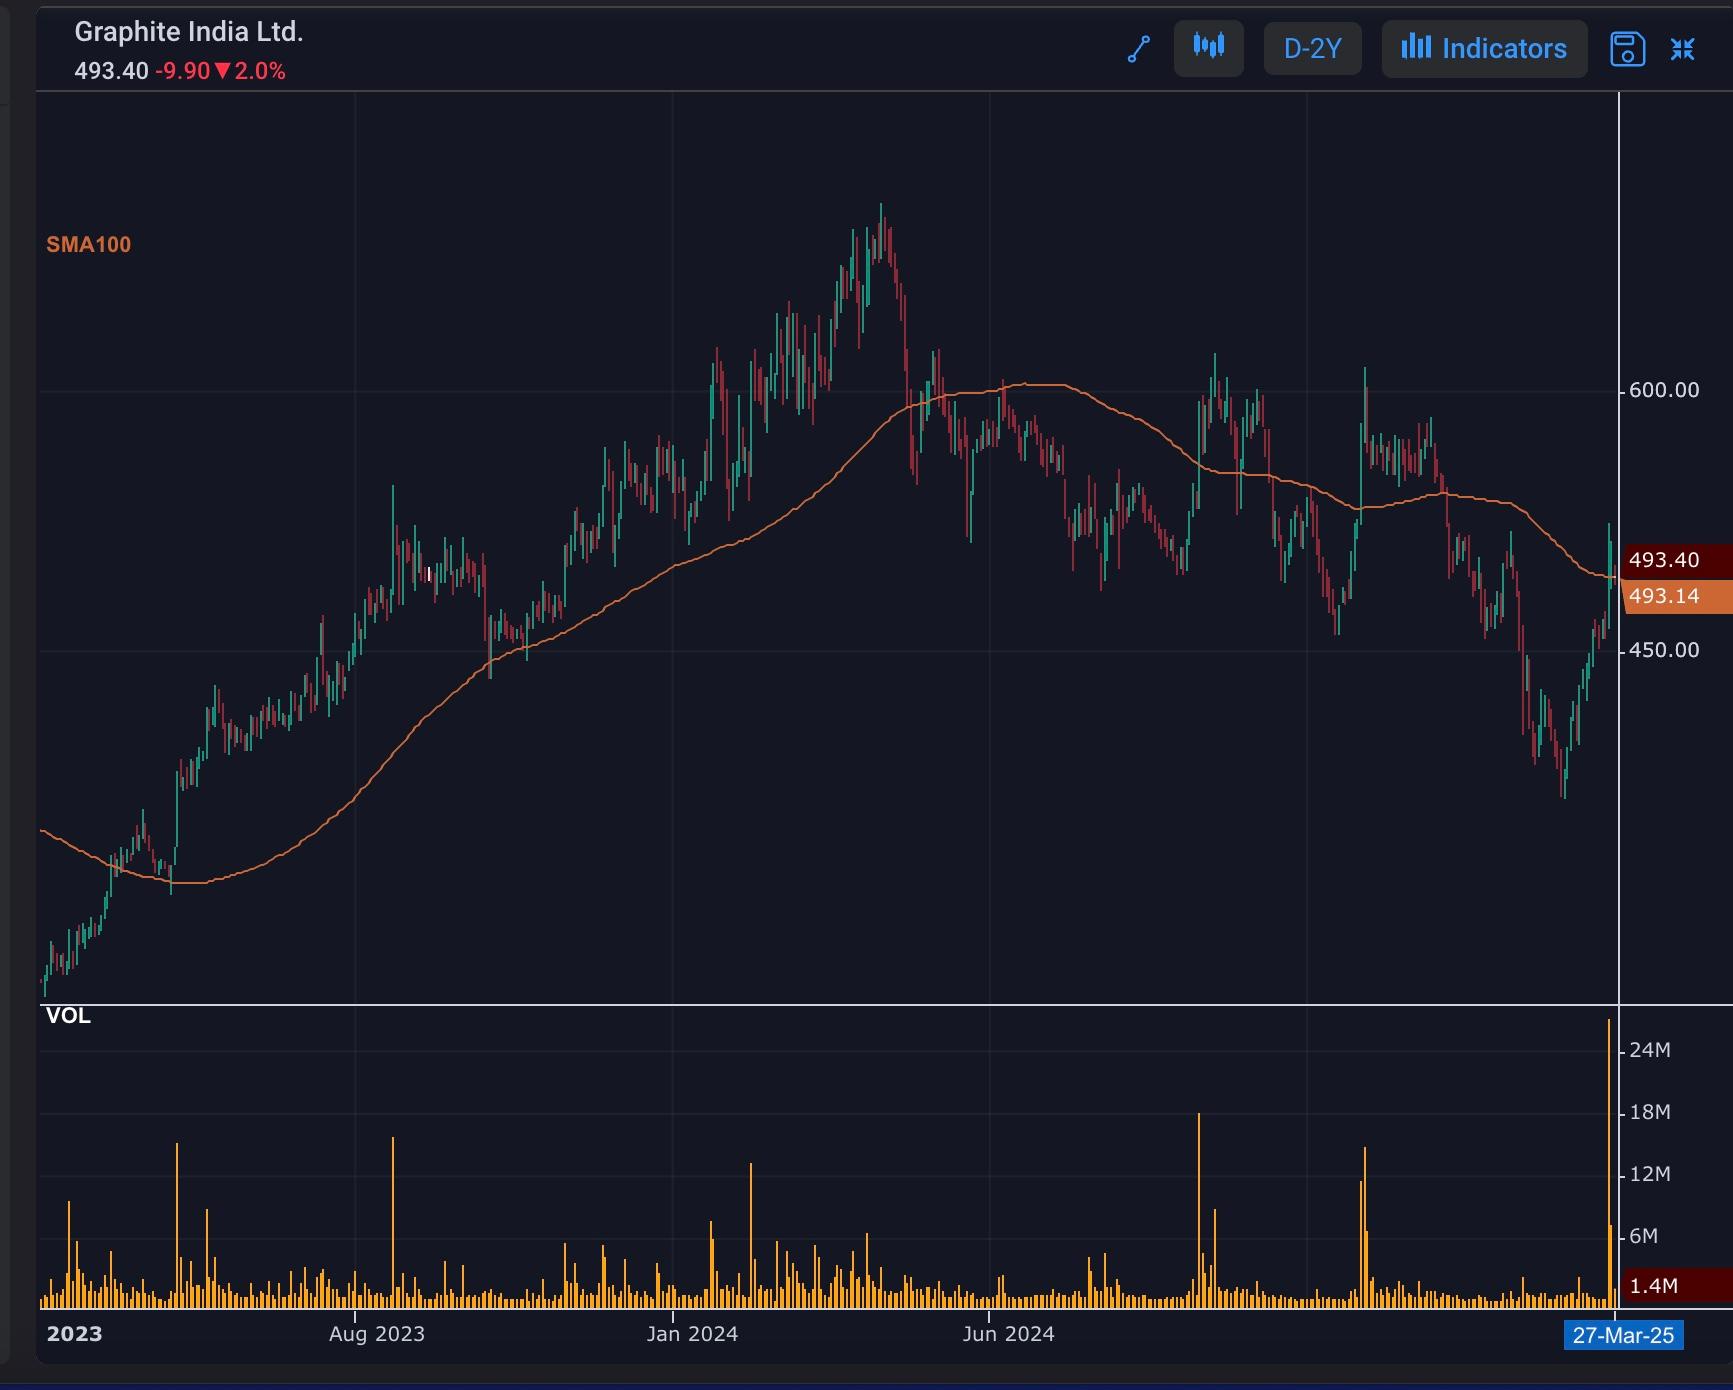Click the 27-Mar-25 date marker
Screen dimensions: 1733x1390
coord(1623,1335)
